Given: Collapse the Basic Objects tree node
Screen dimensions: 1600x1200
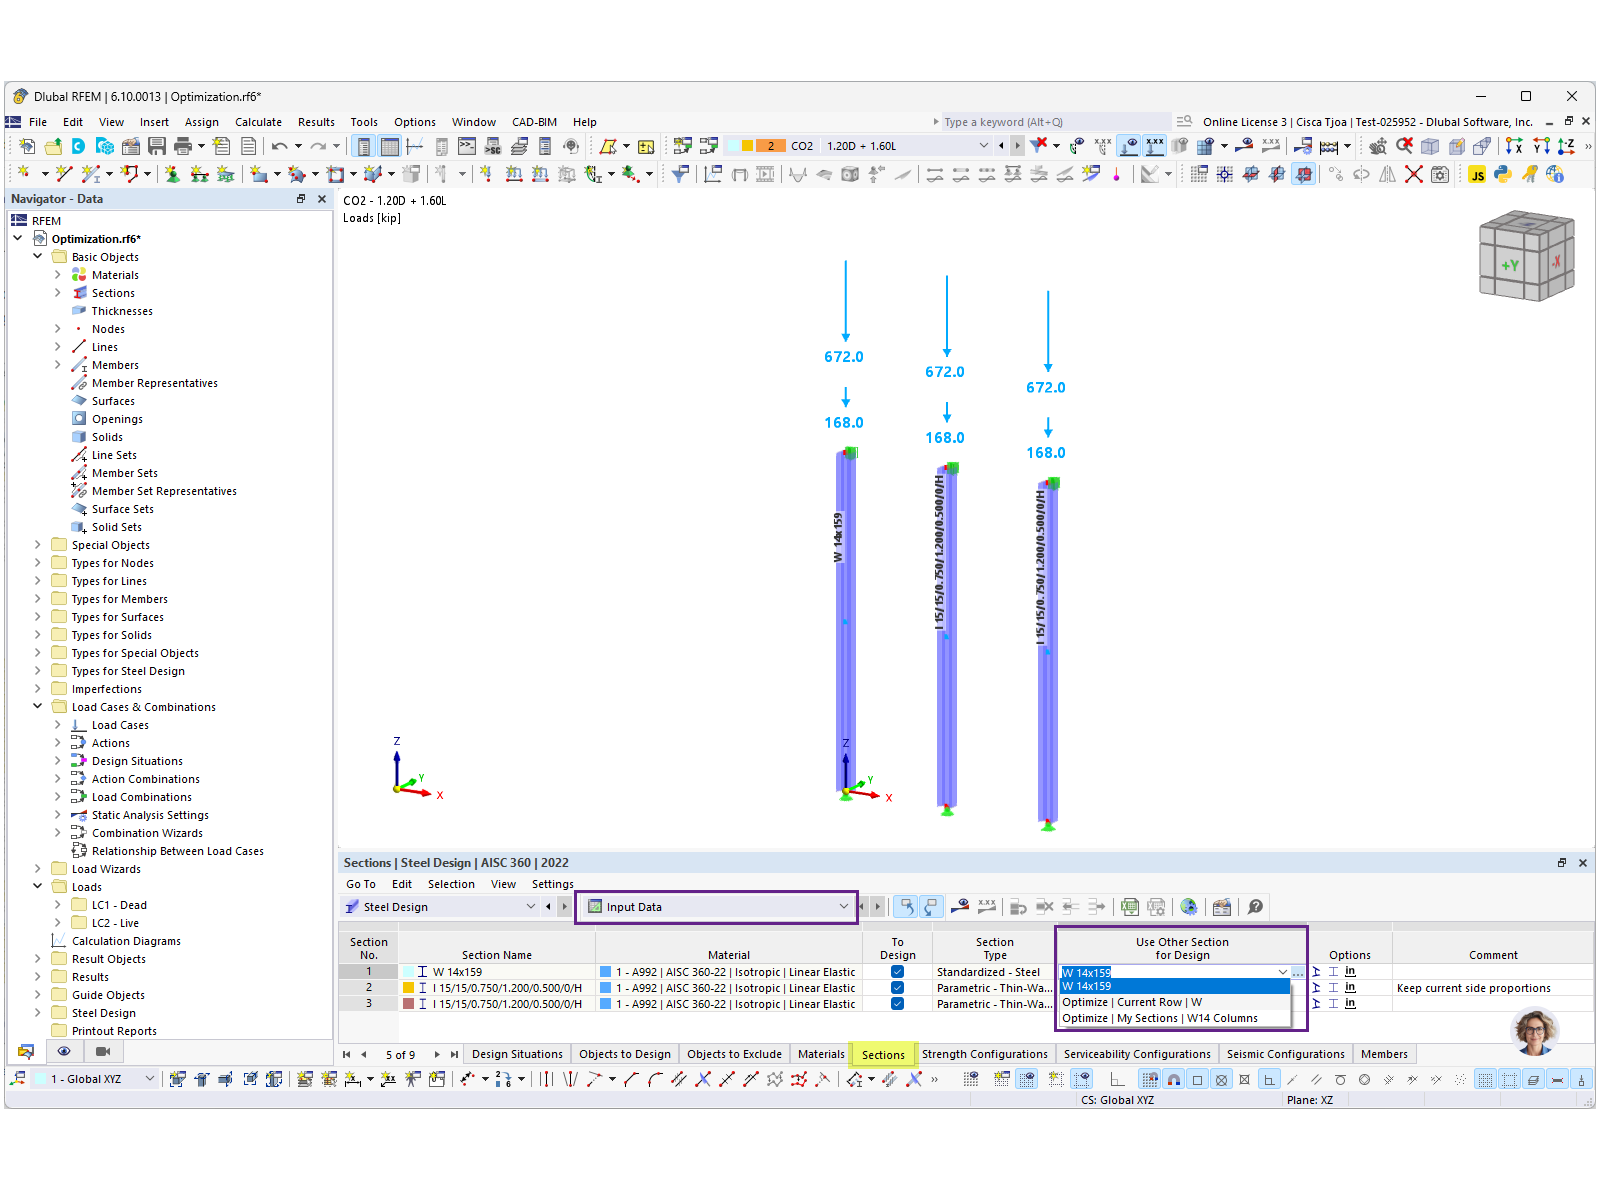Looking at the screenshot, I should (x=38, y=257).
